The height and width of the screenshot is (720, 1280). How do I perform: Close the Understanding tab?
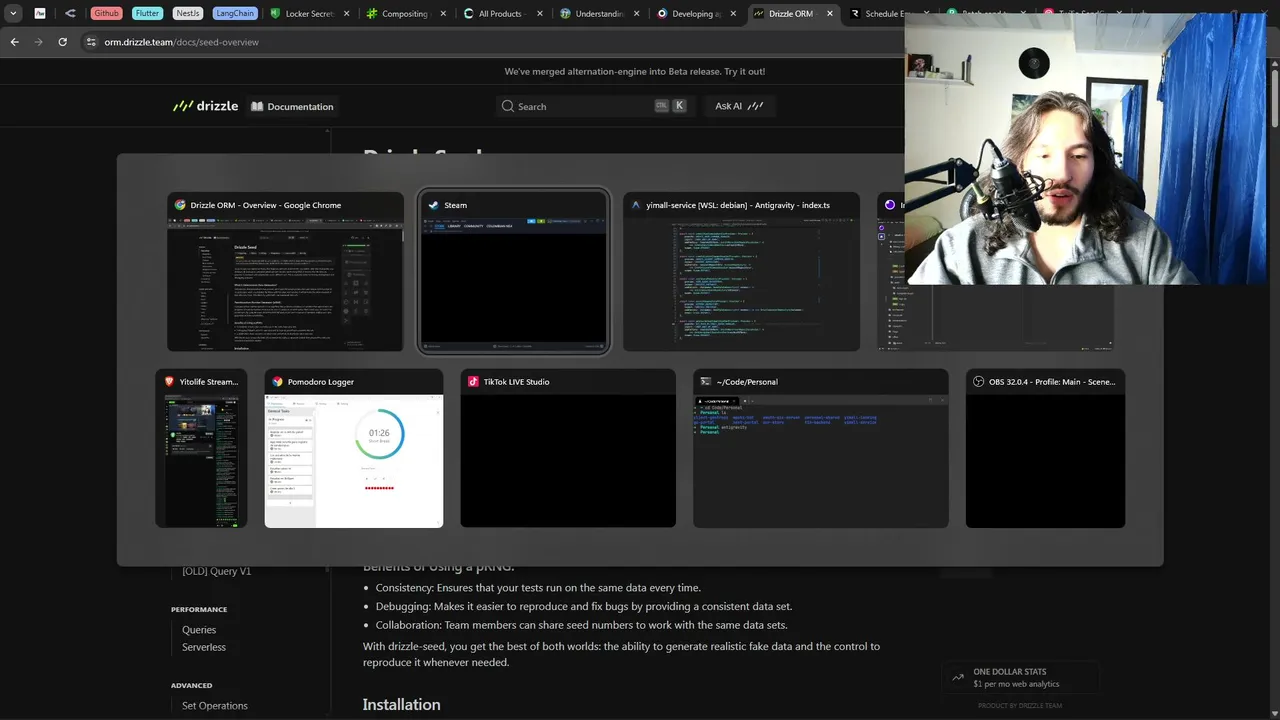(x=636, y=14)
